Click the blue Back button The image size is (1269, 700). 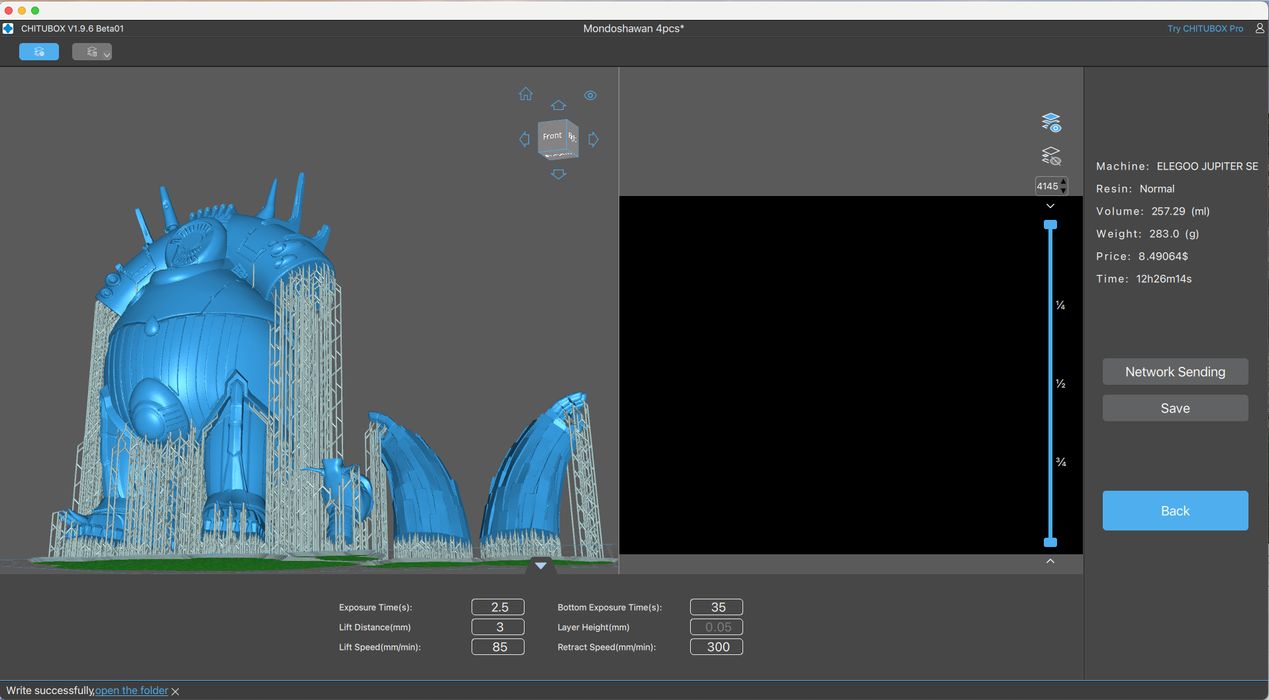tap(1175, 511)
